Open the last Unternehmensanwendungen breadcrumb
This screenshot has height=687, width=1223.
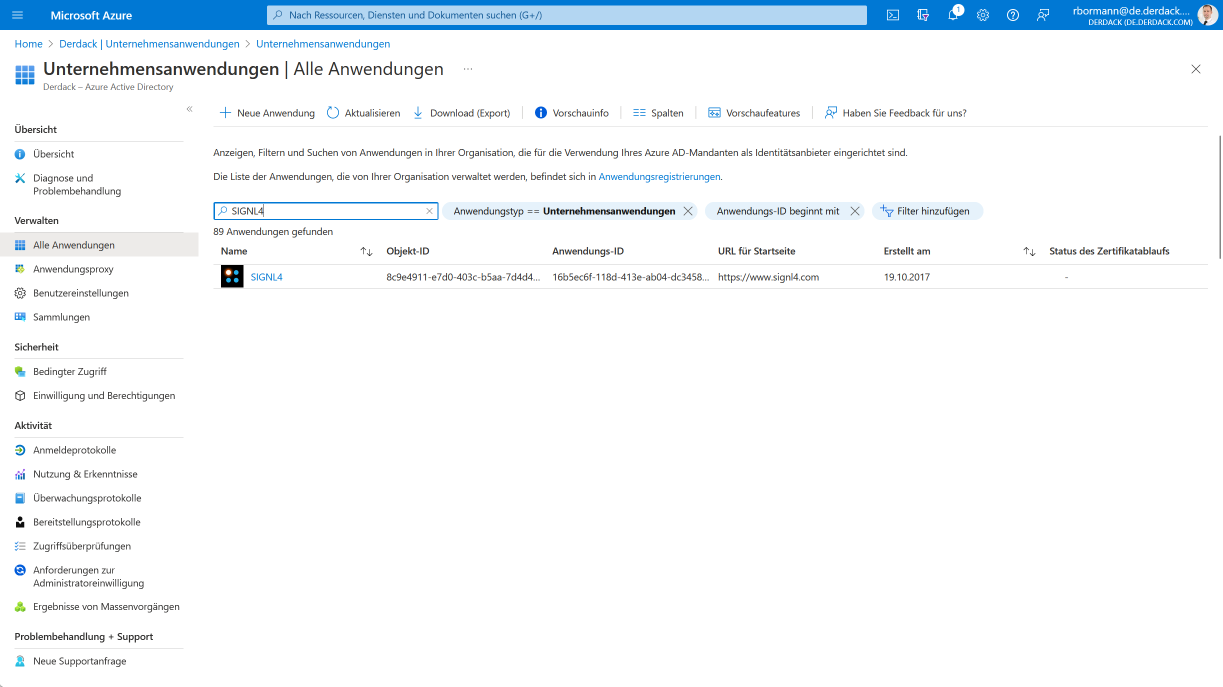323,44
